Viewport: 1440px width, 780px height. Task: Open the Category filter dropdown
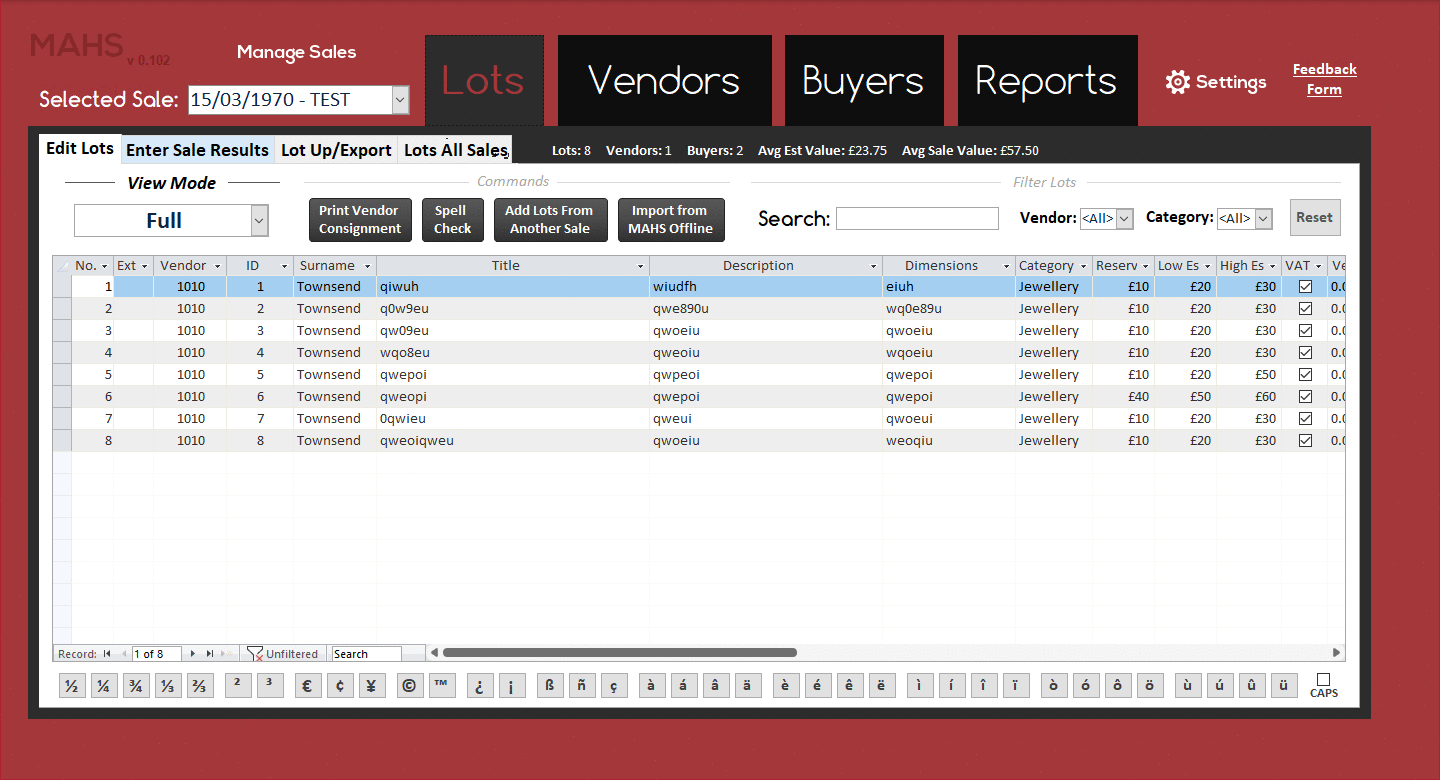(1263, 218)
